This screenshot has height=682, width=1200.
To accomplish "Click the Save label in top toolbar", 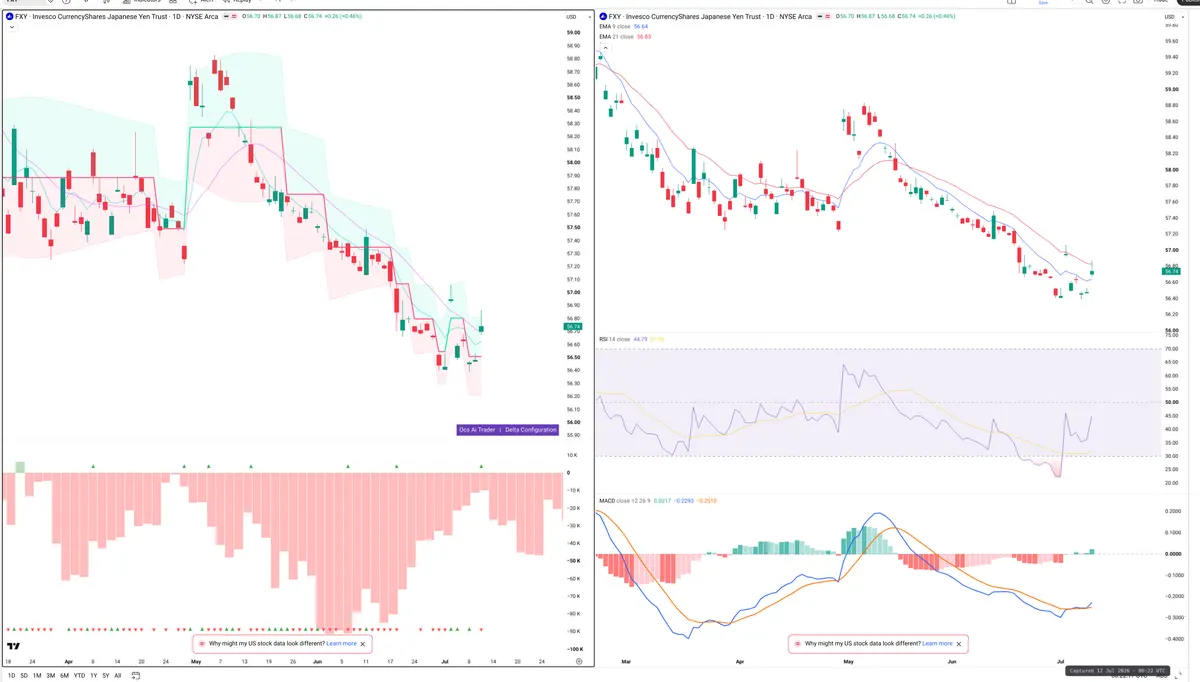I will coord(1045,3).
